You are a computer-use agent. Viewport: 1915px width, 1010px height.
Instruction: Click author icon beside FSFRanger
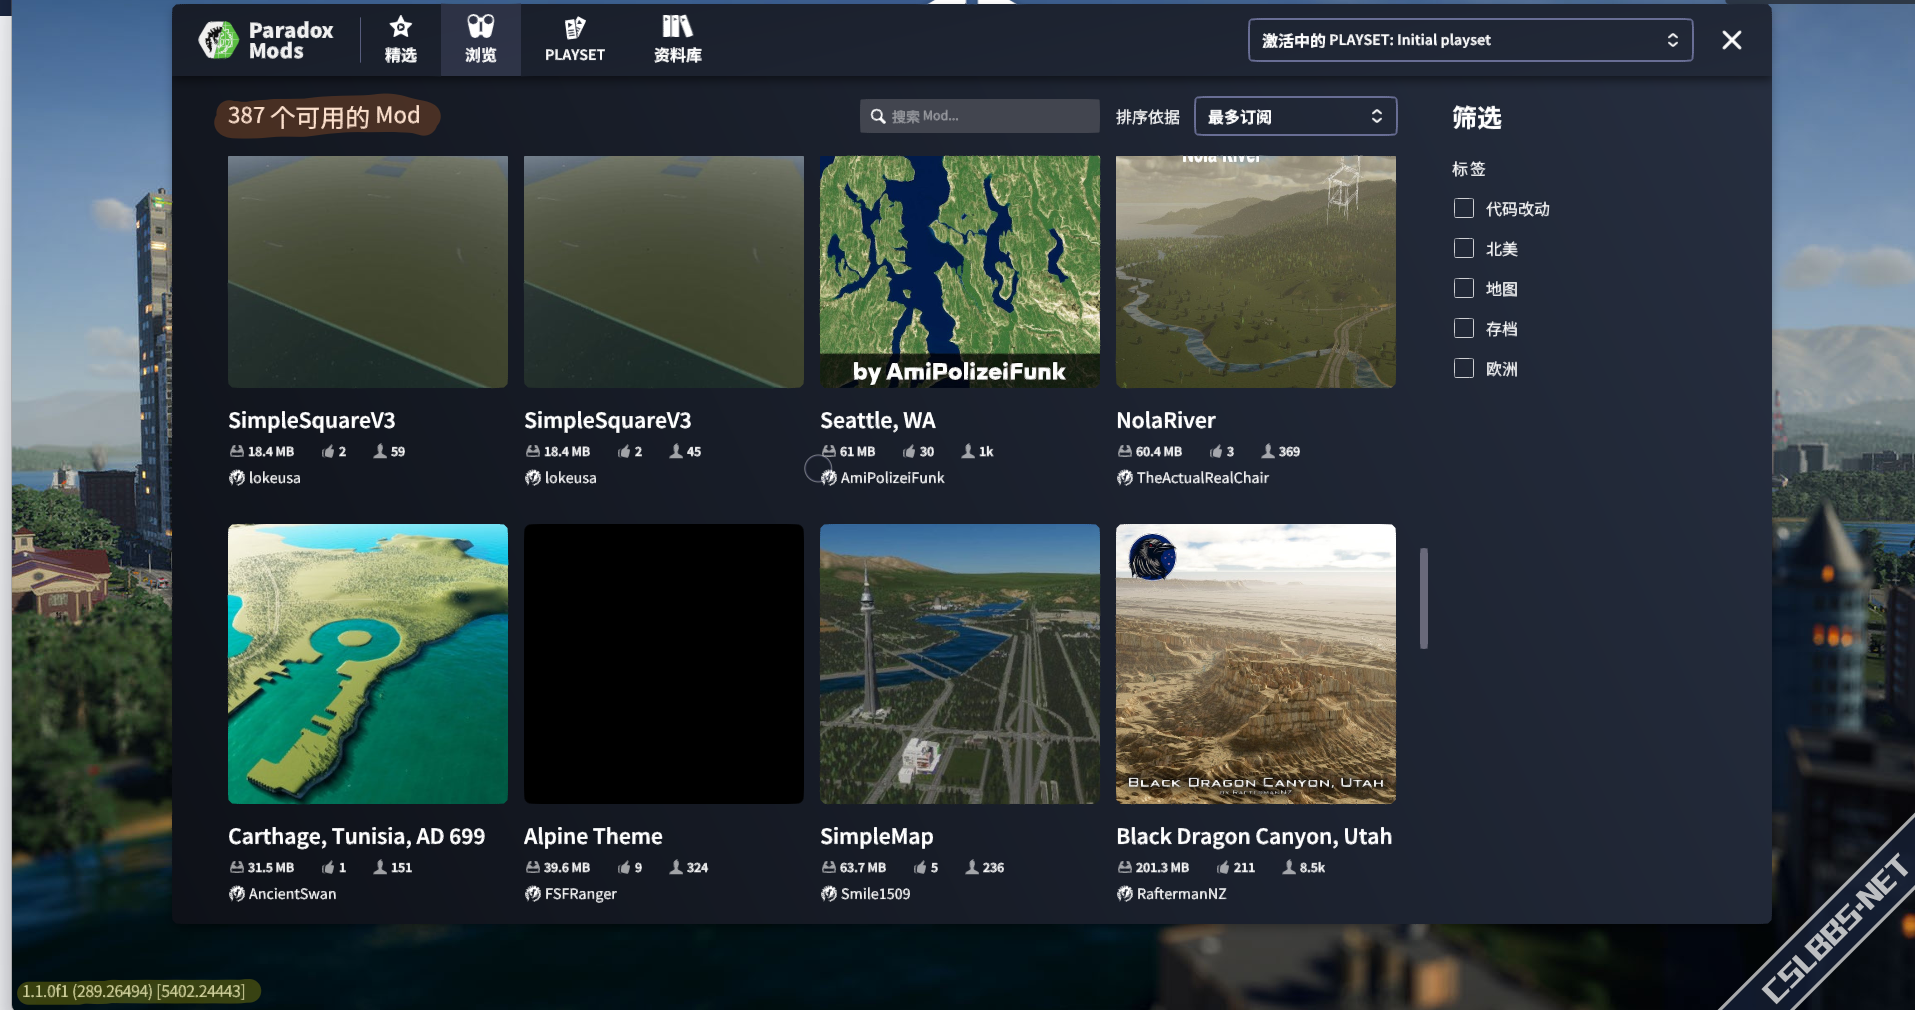point(533,894)
